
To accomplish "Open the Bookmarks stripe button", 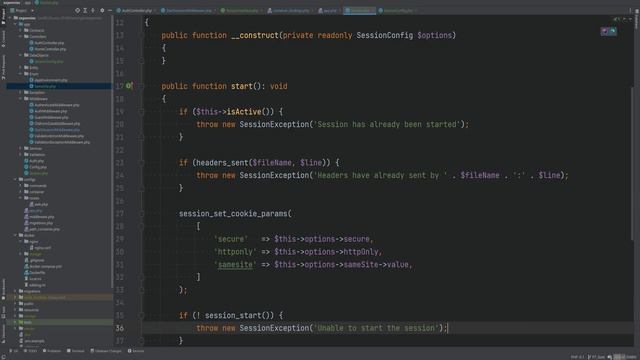I will coord(4,288).
